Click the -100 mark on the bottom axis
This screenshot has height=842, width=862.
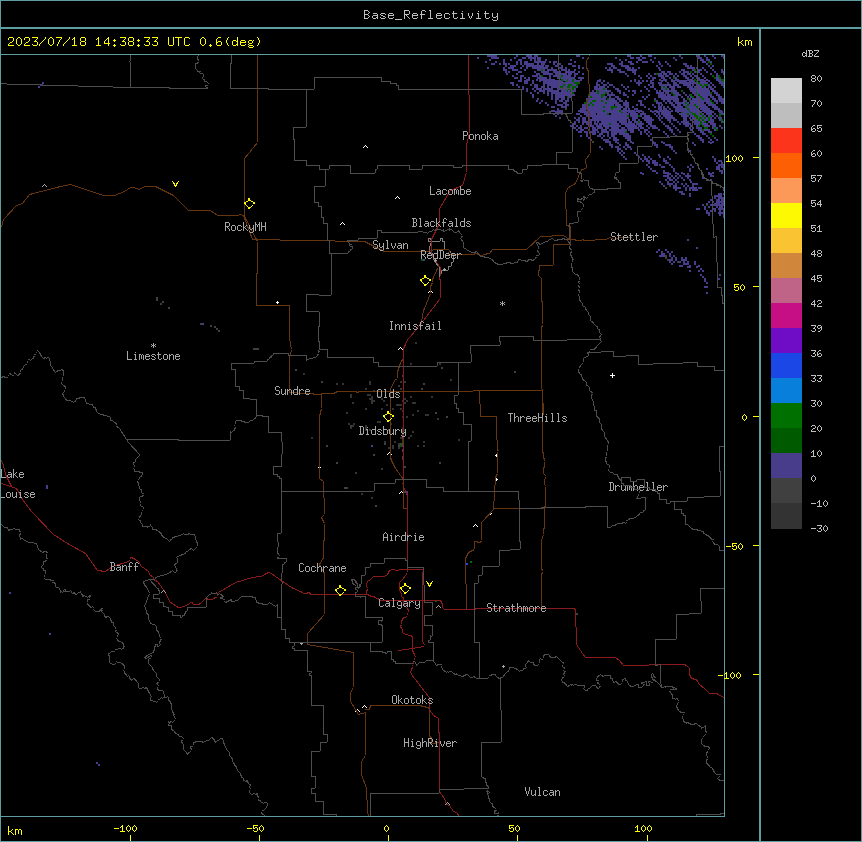(125, 828)
